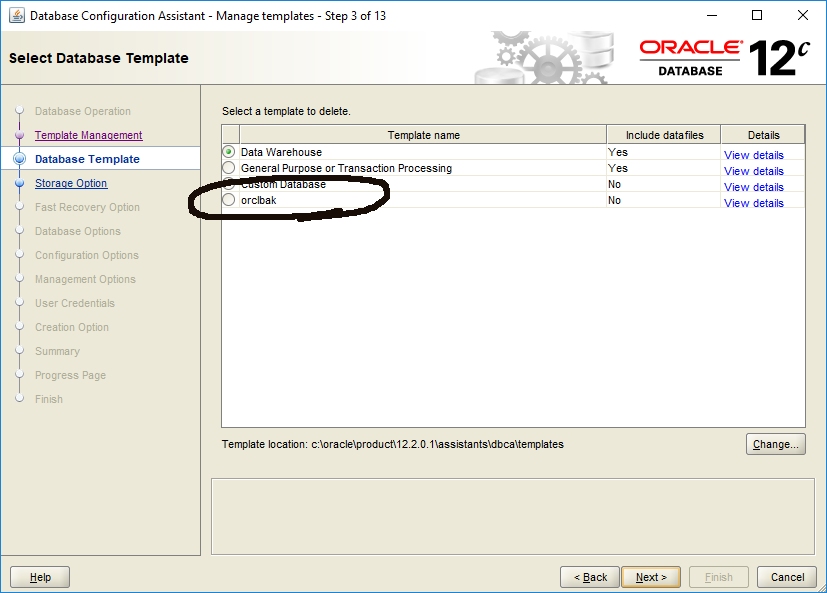Click the Include datafiles column header
The height and width of the screenshot is (593, 827).
[x=664, y=135]
